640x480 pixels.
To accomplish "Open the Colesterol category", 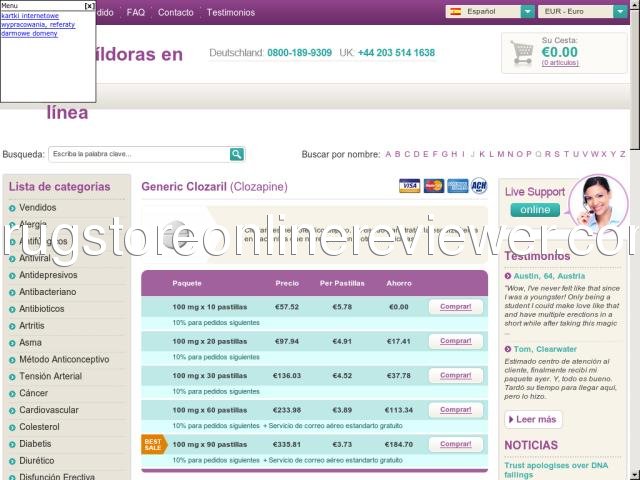I will pos(39,427).
